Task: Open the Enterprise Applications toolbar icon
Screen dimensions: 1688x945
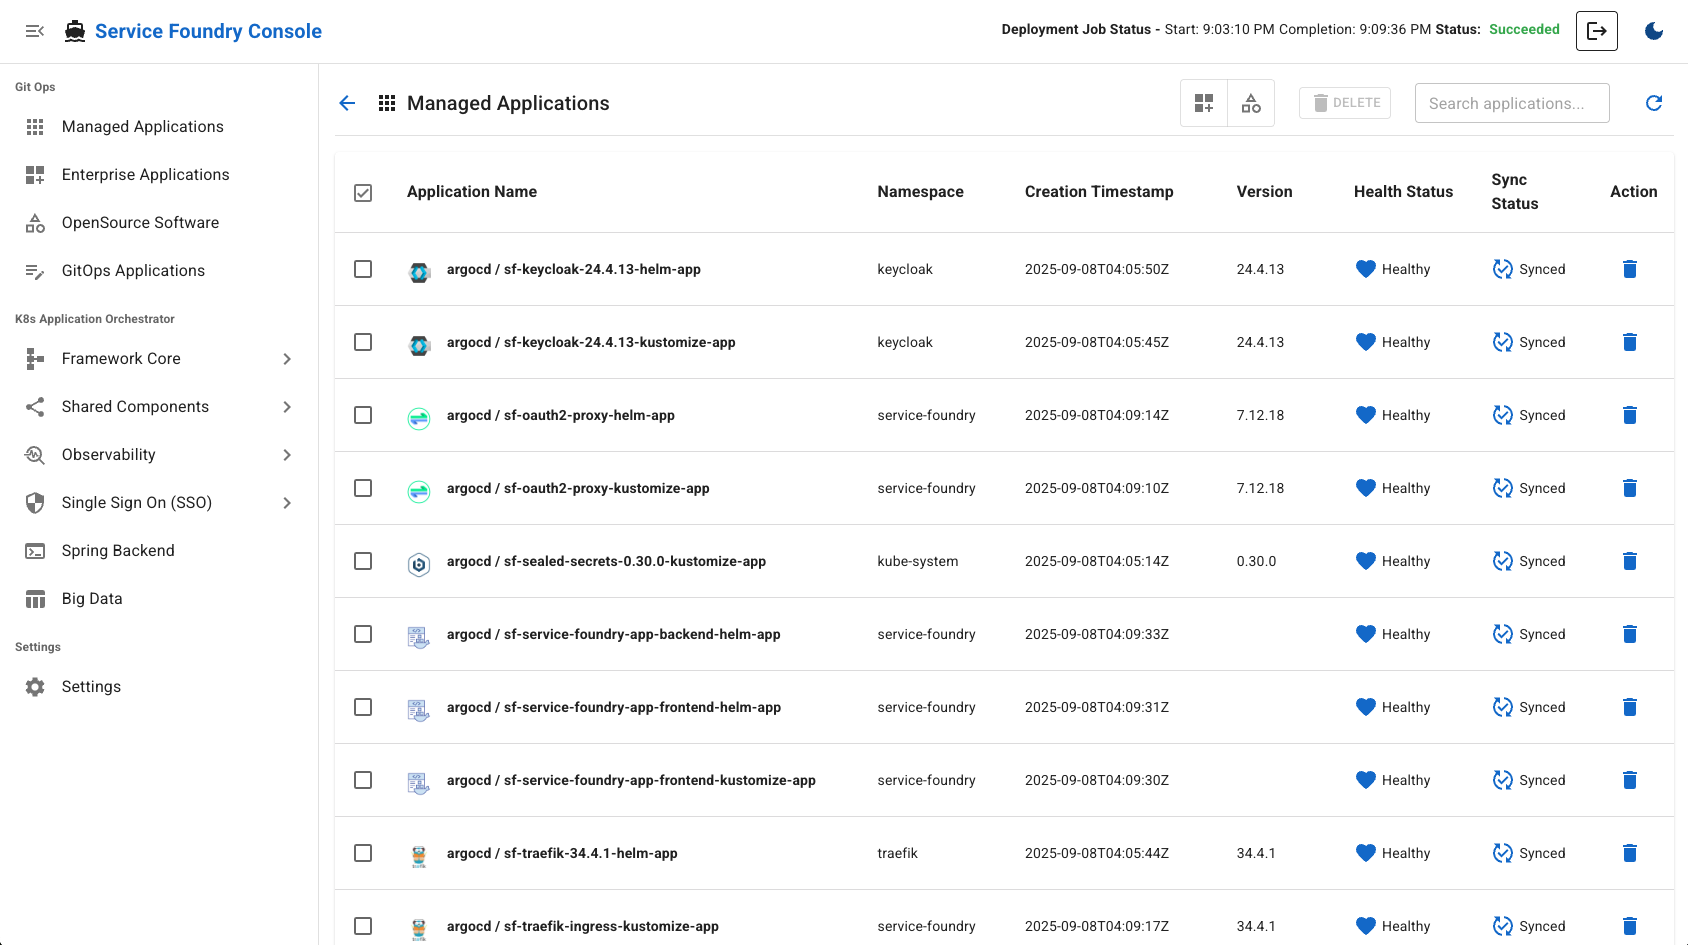Action: tap(1204, 103)
